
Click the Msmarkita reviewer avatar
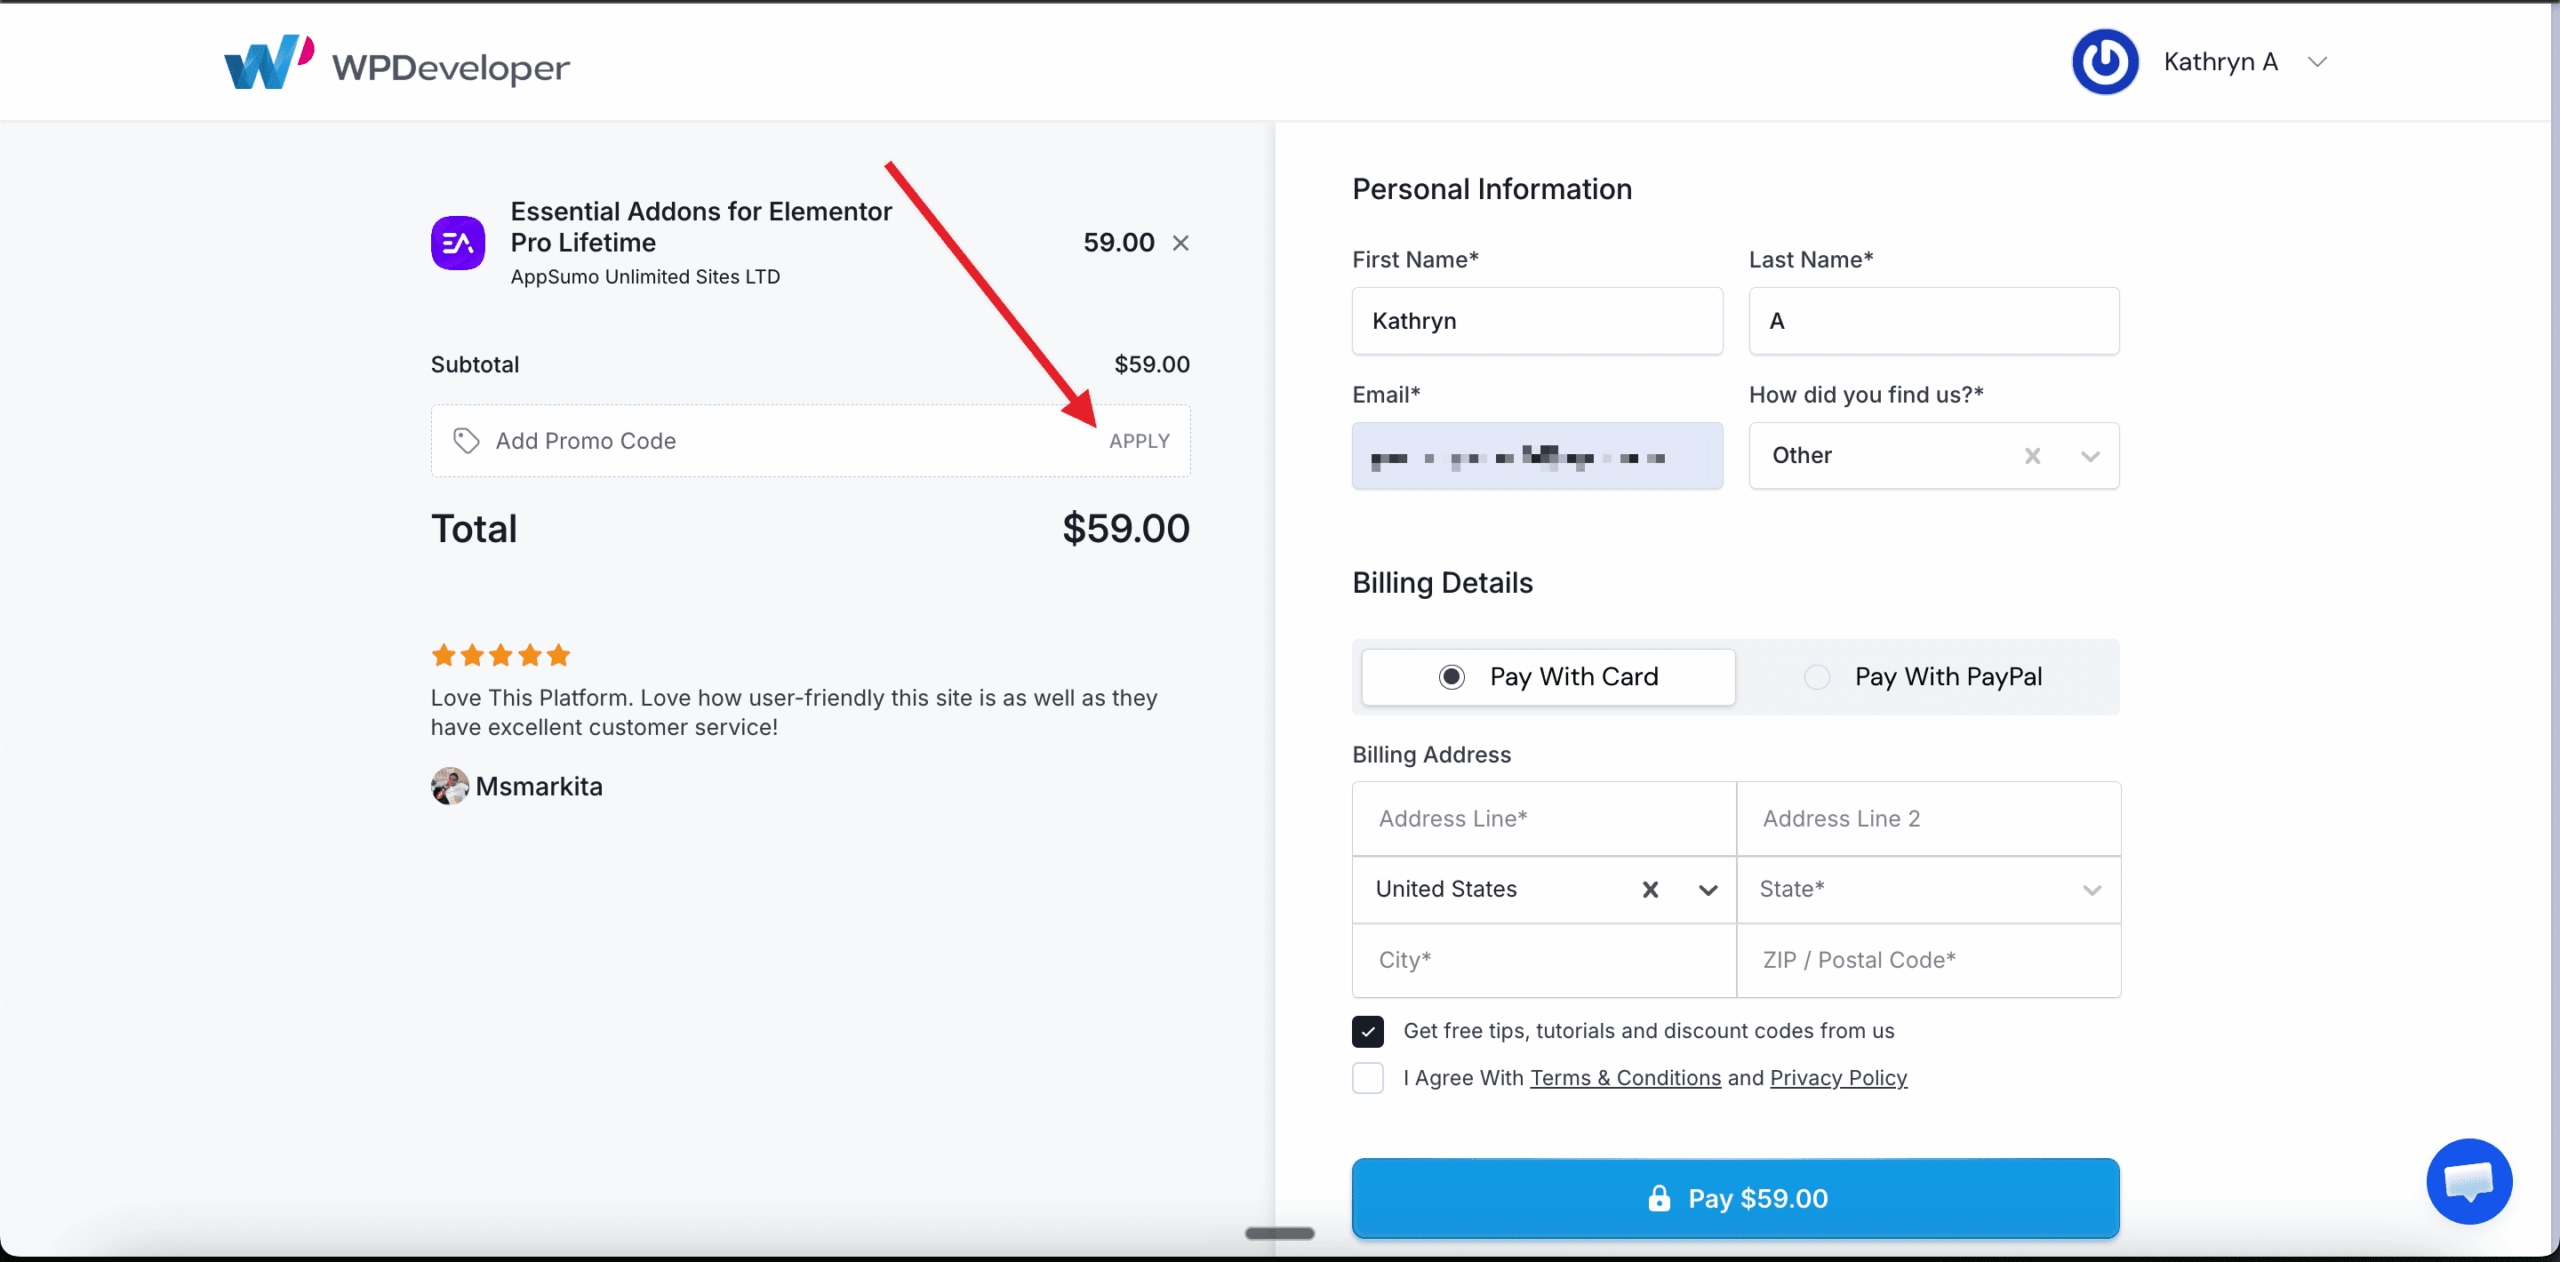[450, 786]
